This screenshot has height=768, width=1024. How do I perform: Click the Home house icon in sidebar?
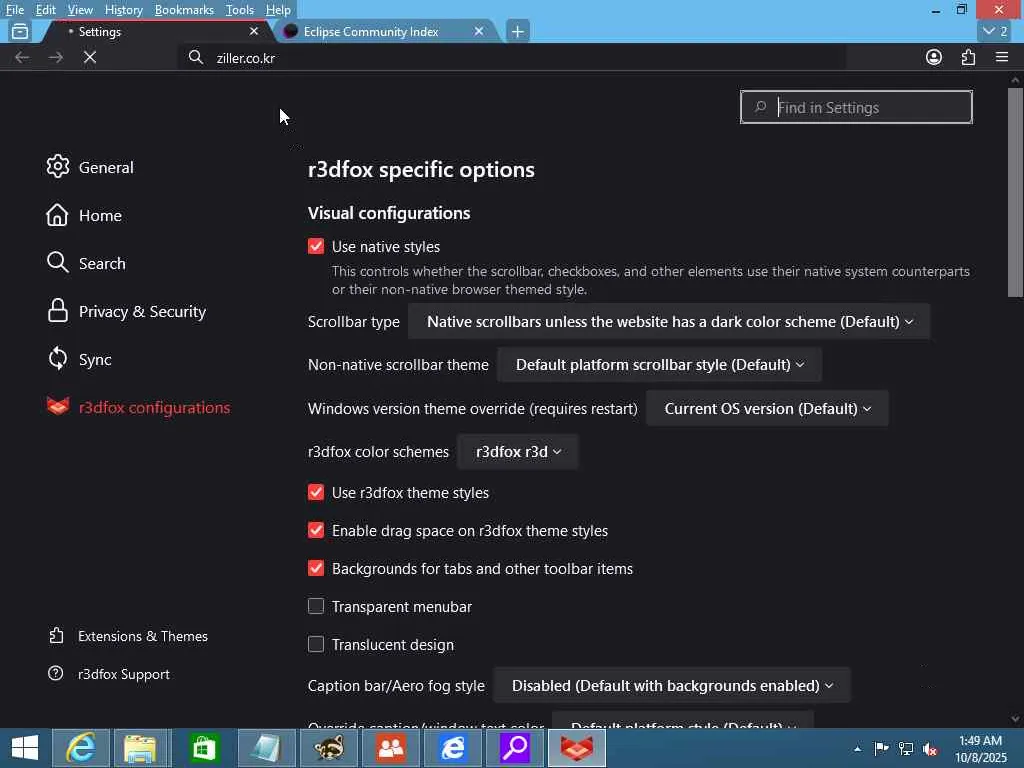pyautogui.click(x=57, y=215)
